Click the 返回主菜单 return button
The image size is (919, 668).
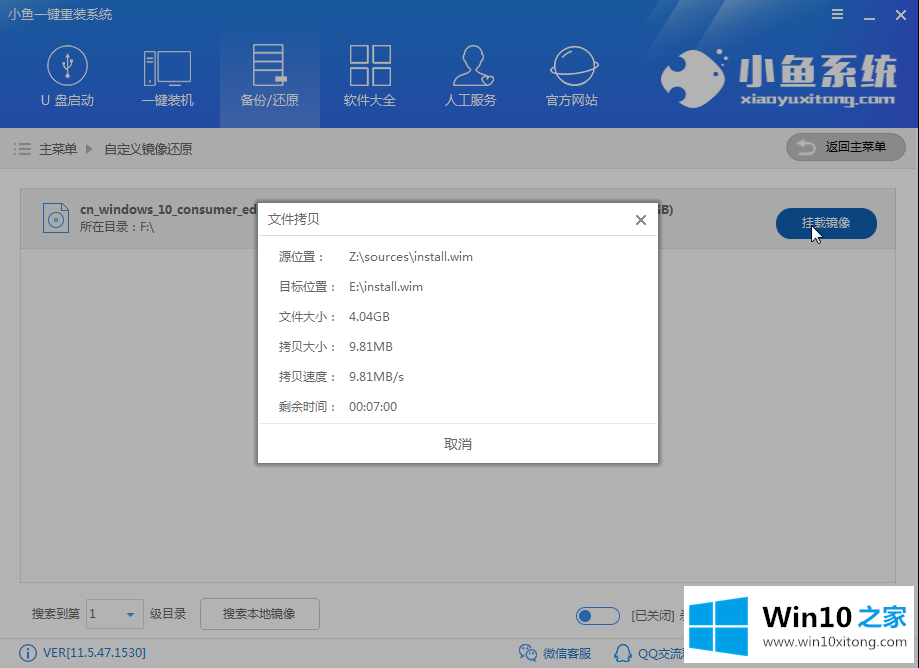coord(845,147)
